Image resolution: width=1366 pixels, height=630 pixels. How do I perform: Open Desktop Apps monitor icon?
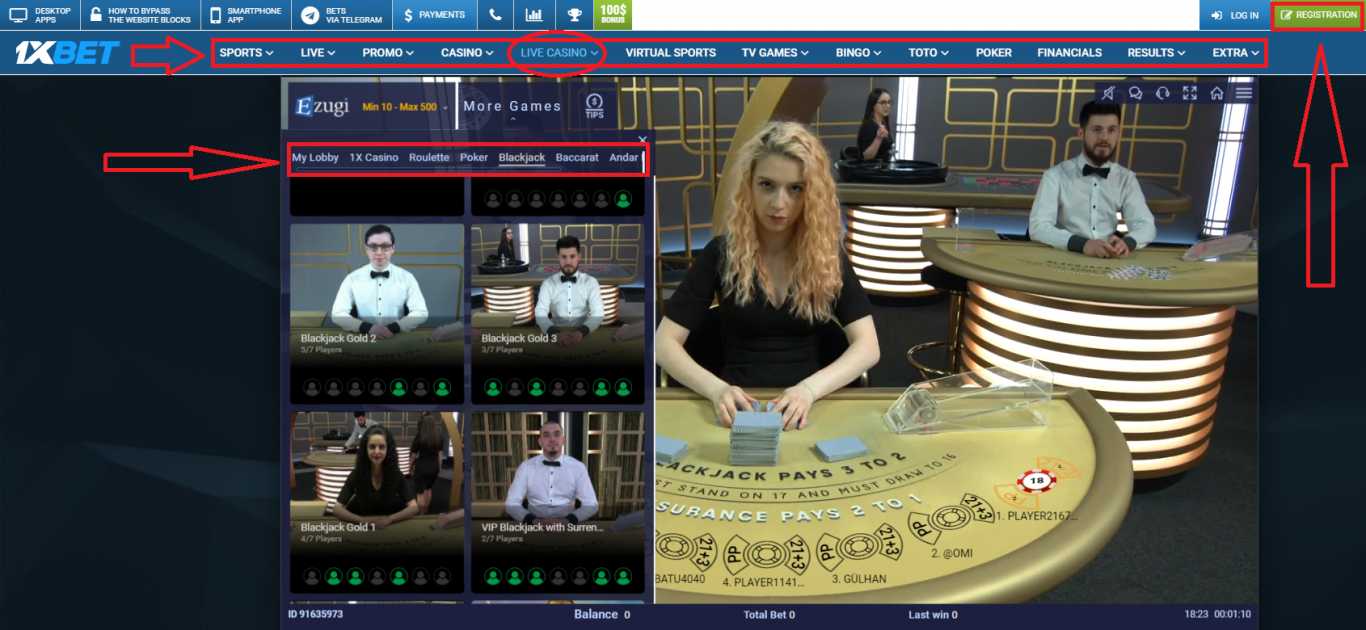[x=18, y=15]
